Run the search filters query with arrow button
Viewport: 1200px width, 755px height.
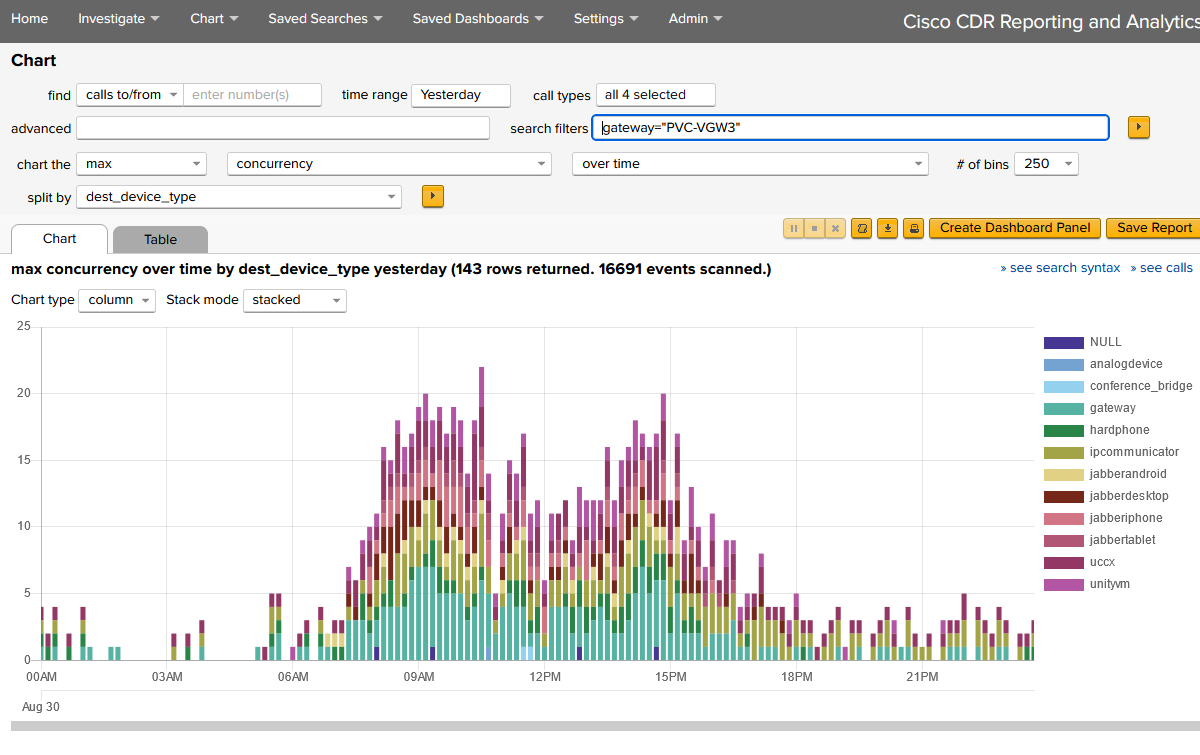point(1138,127)
